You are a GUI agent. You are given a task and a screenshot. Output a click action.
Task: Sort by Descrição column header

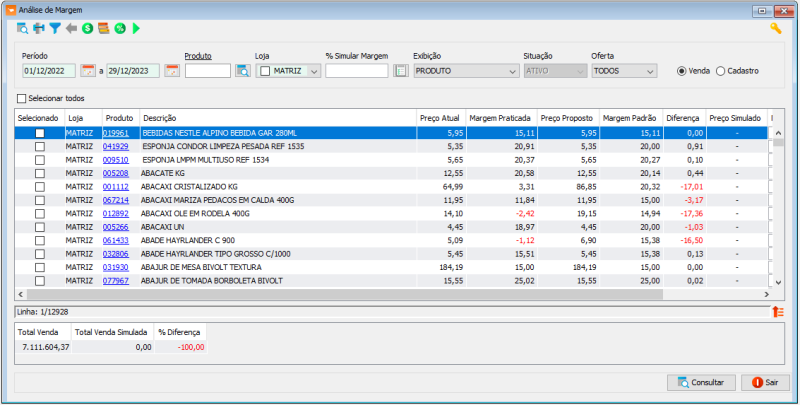(x=278, y=118)
